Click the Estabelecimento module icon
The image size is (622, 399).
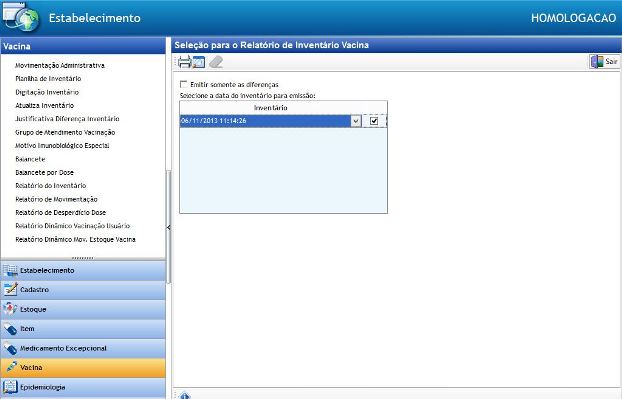click(x=10, y=270)
